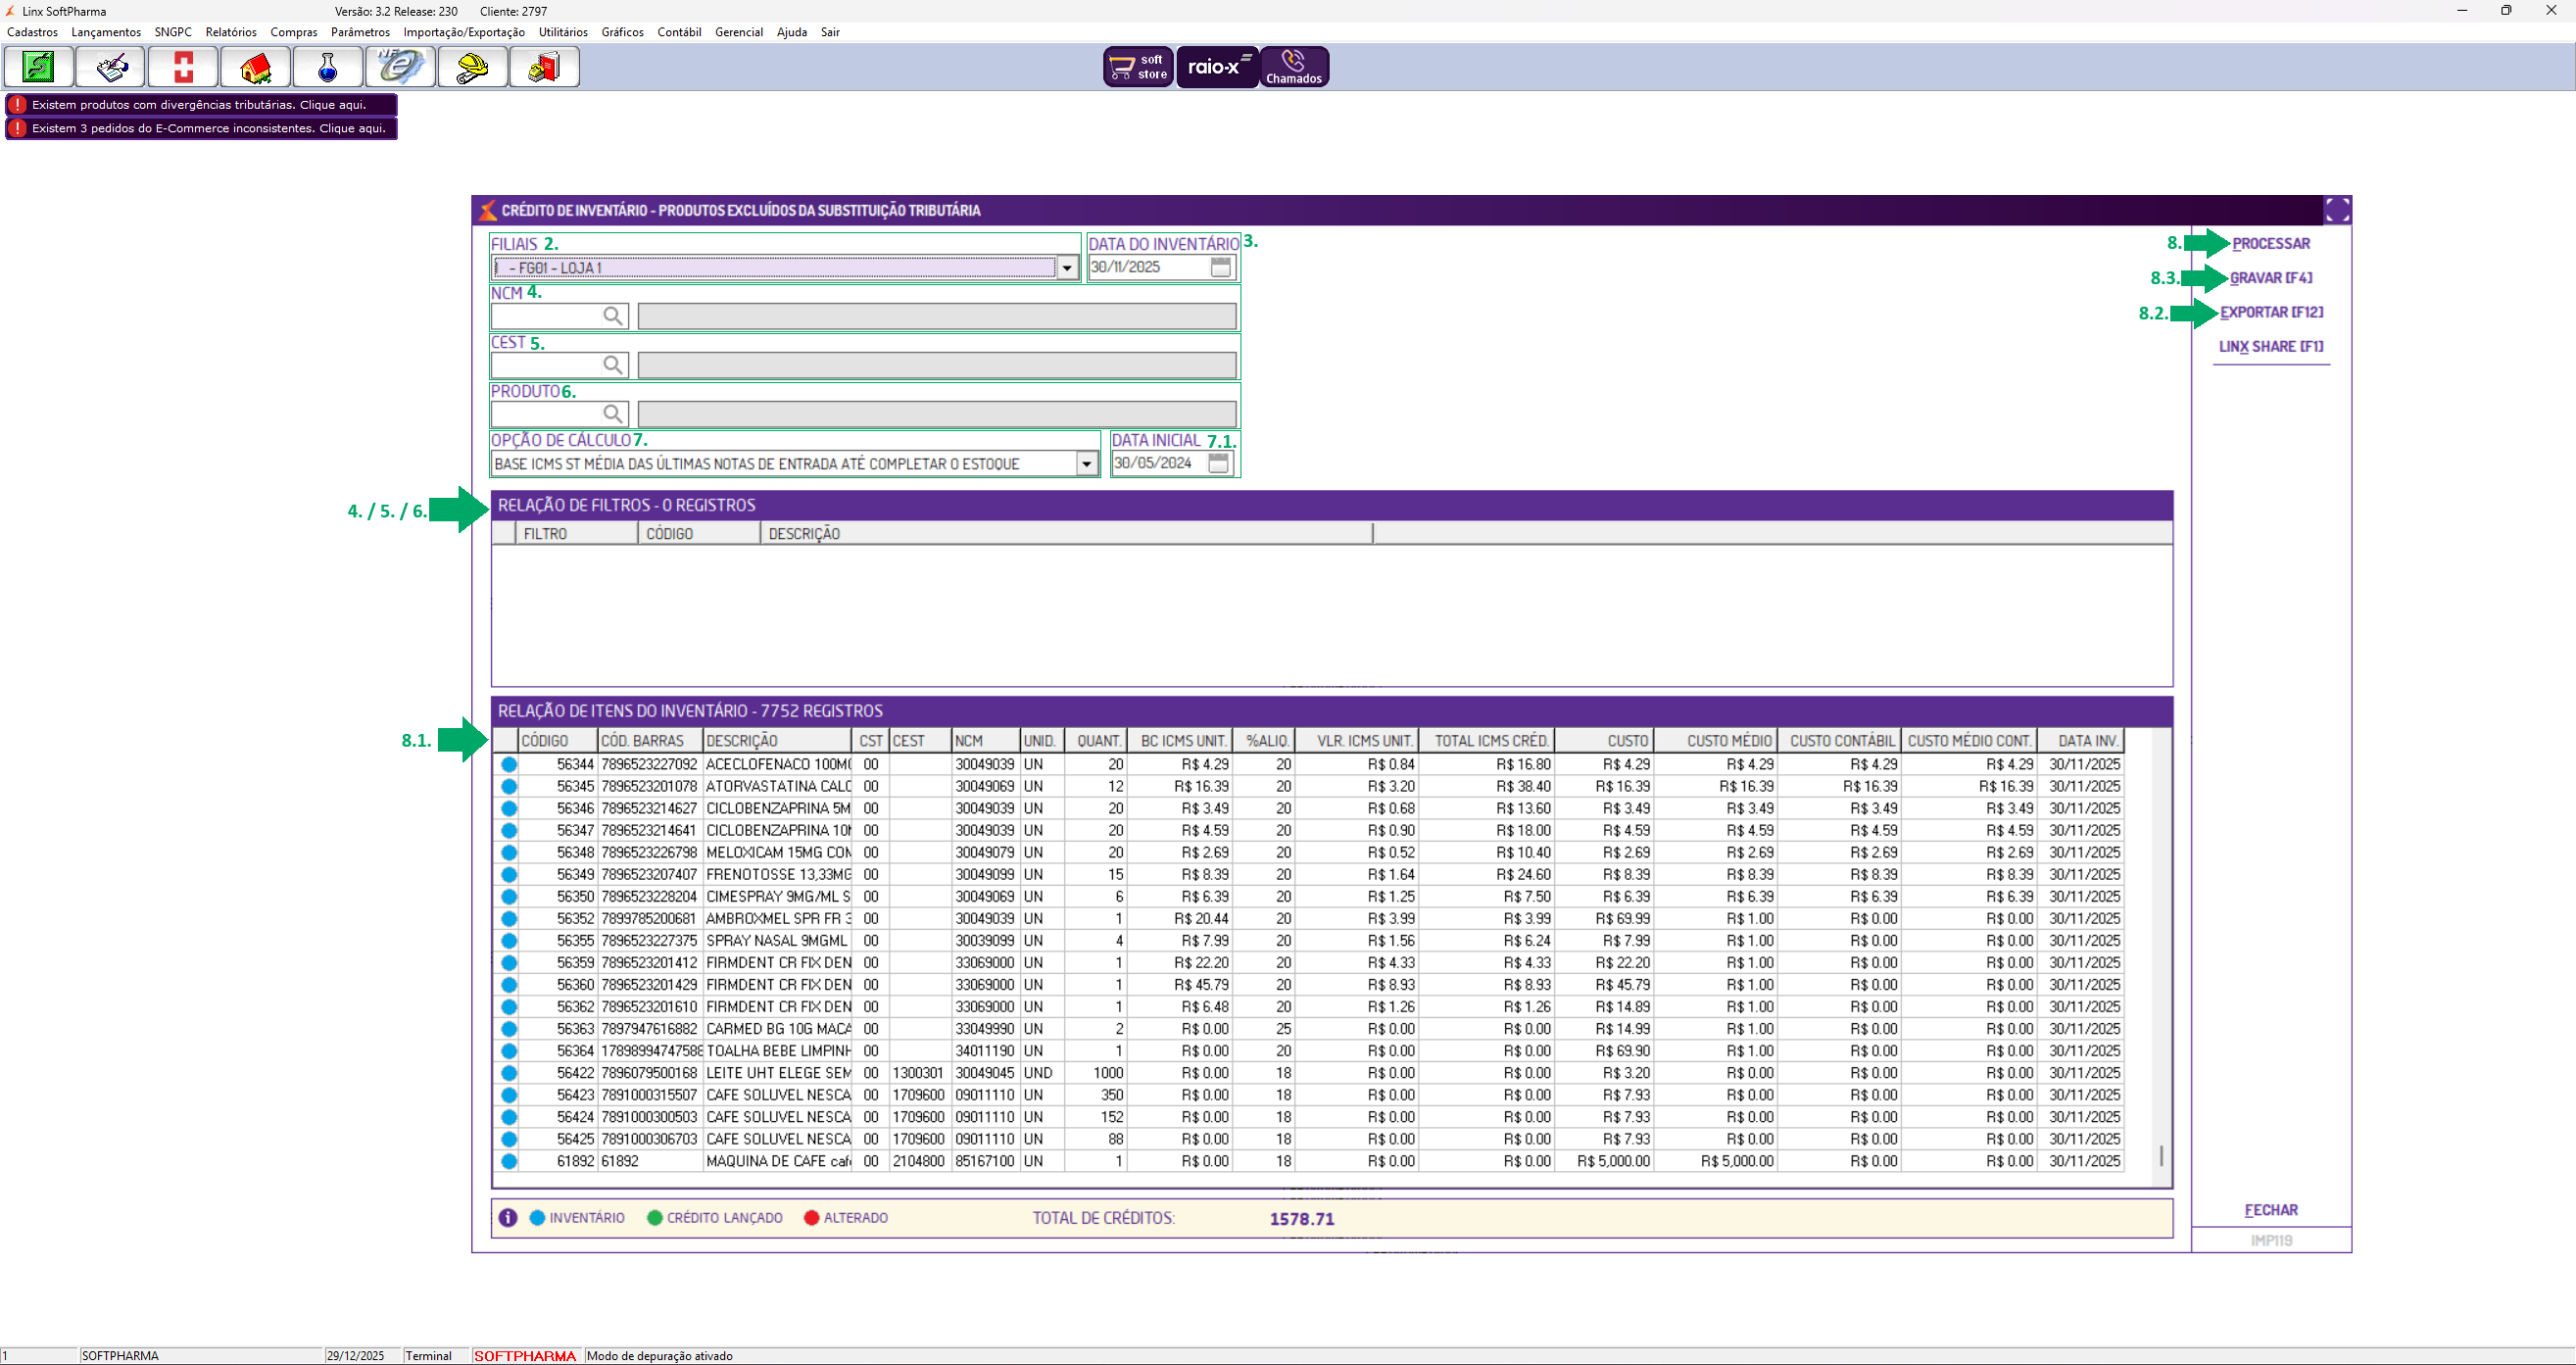The image size is (2576, 1365).
Task: Open the Relatórios menu
Action: point(231,32)
